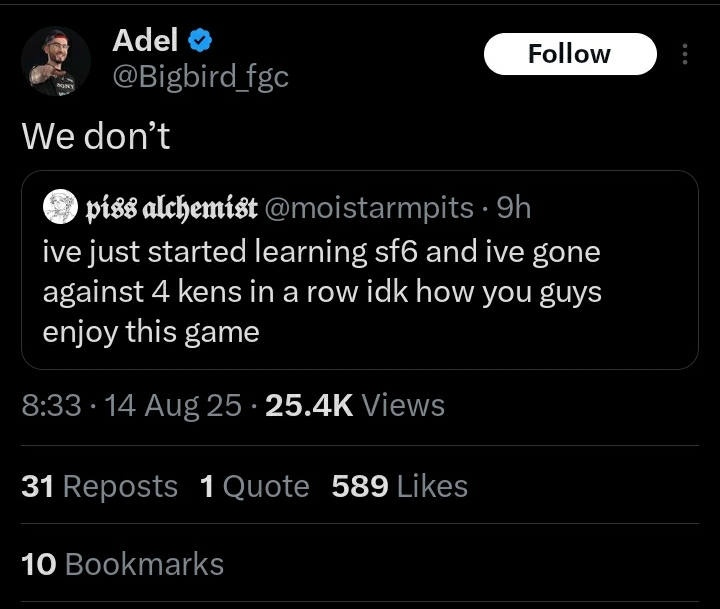
Task: Click the 14 Aug 25 post date
Action: (x=168, y=405)
